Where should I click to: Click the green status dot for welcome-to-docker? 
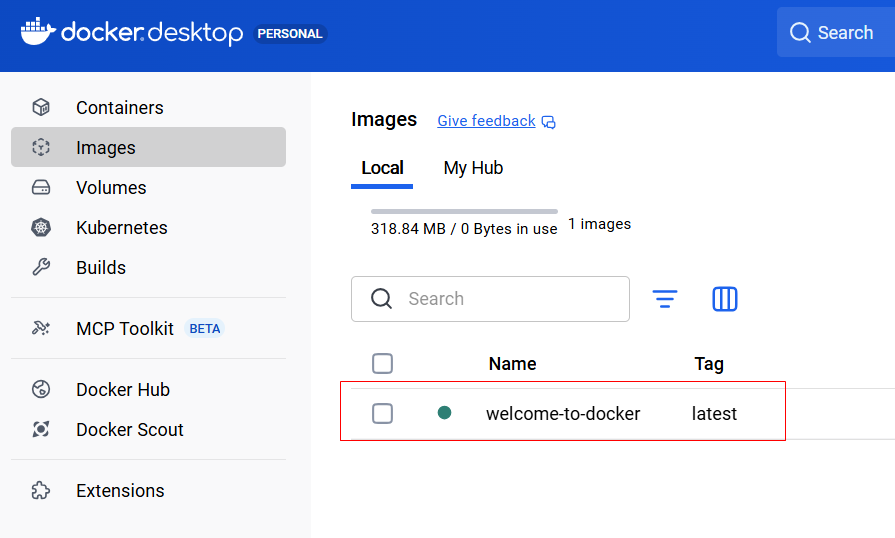pyautogui.click(x=445, y=412)
